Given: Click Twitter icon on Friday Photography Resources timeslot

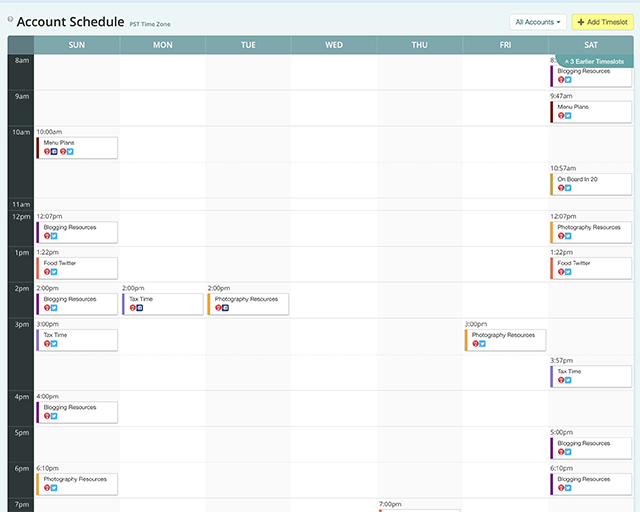Looking at the screenshot, I should [x=483, y=344].
